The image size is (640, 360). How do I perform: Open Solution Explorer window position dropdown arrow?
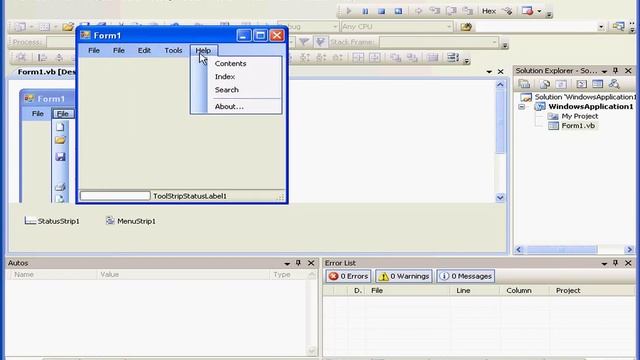point(604,71)
